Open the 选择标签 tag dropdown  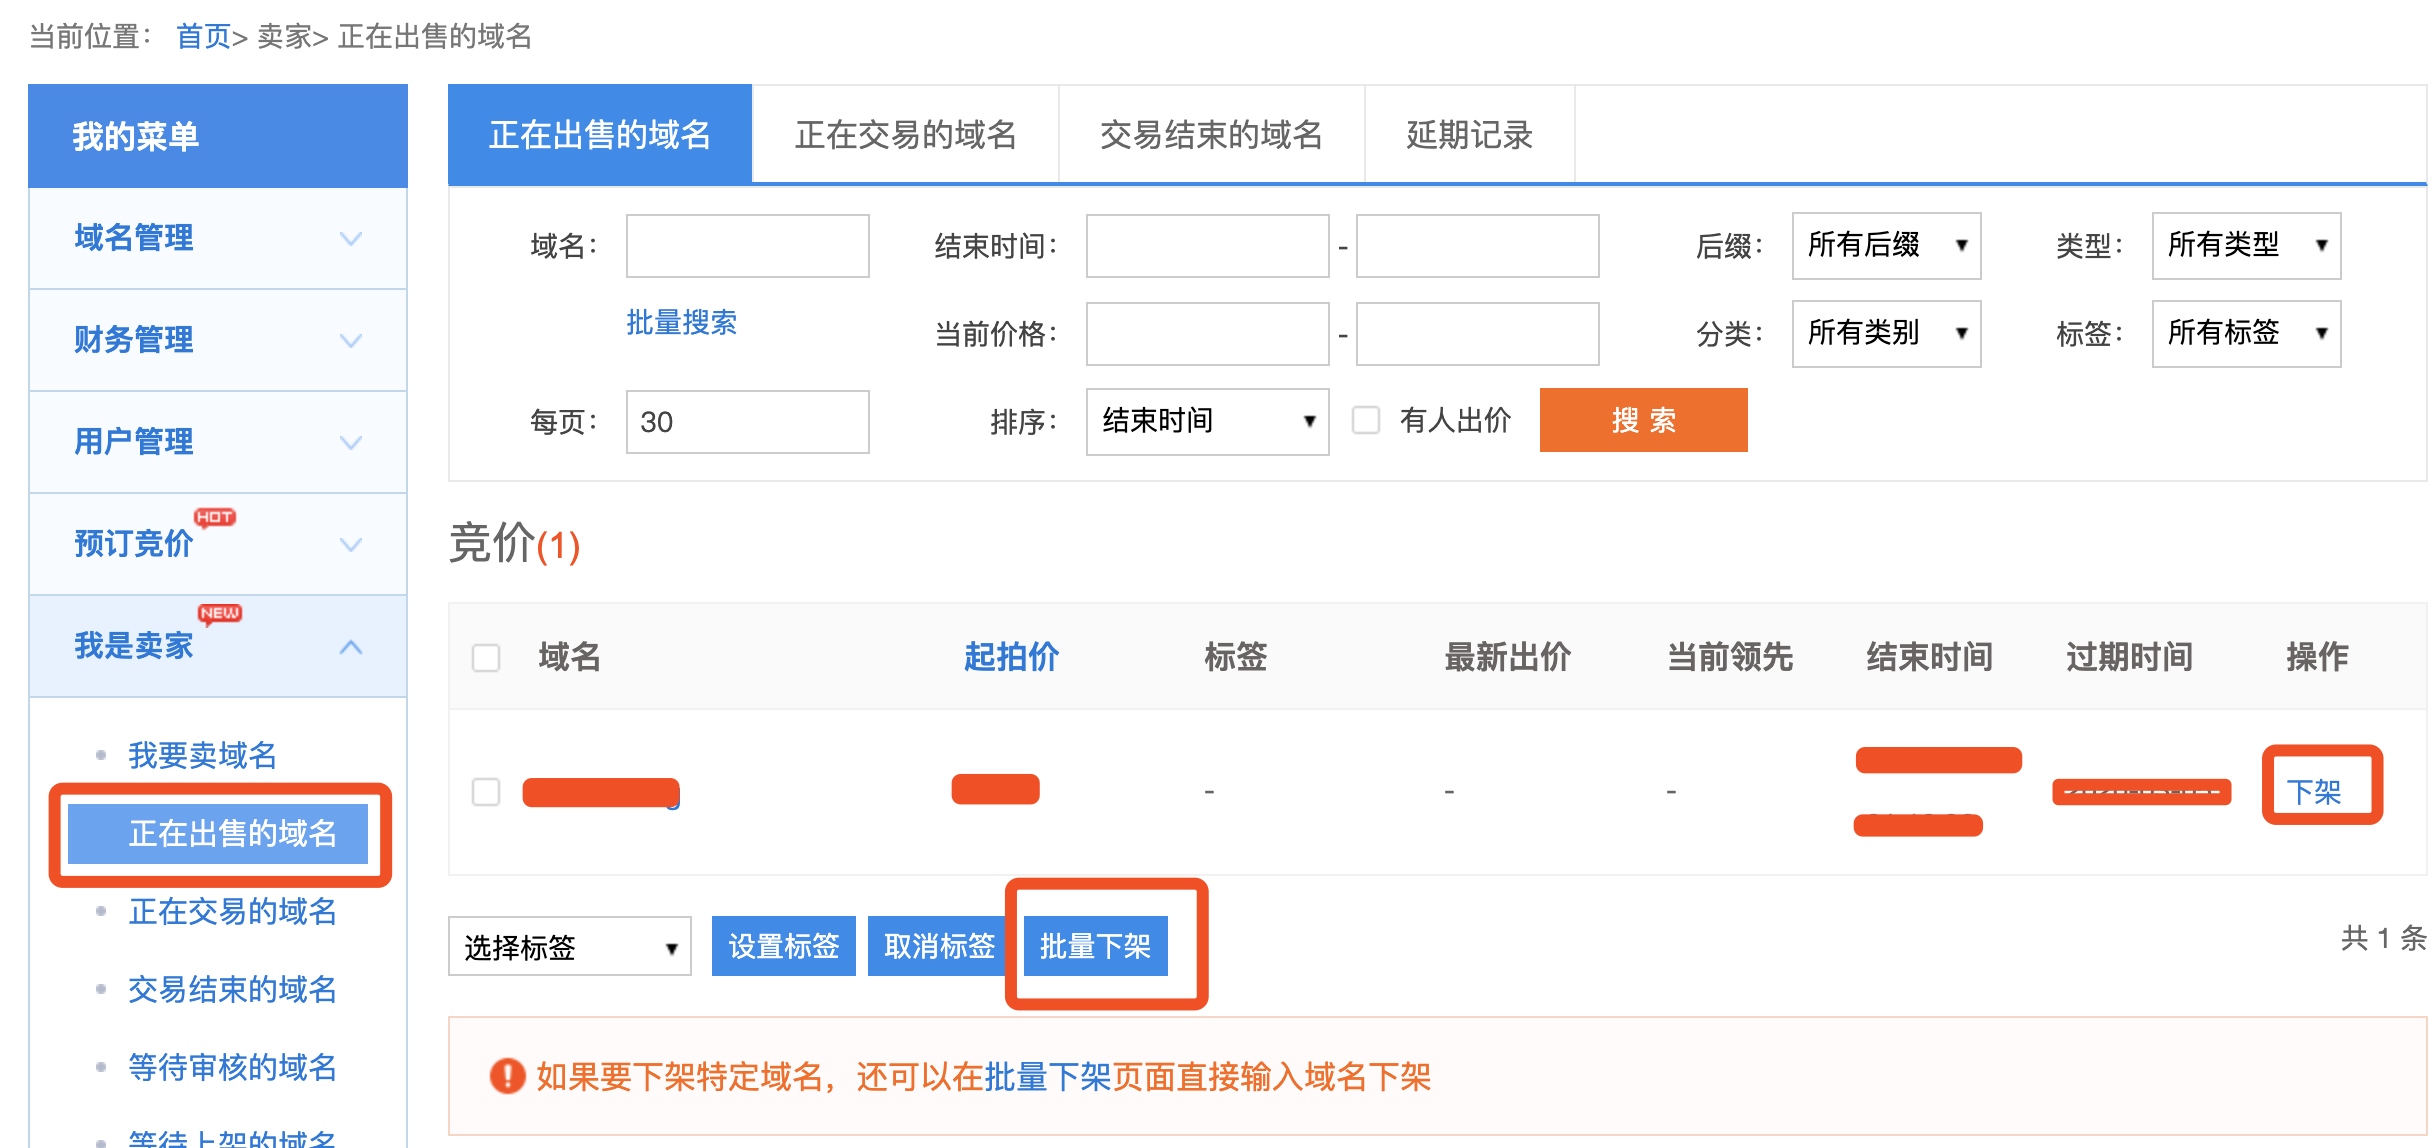[x=569, y=945]
